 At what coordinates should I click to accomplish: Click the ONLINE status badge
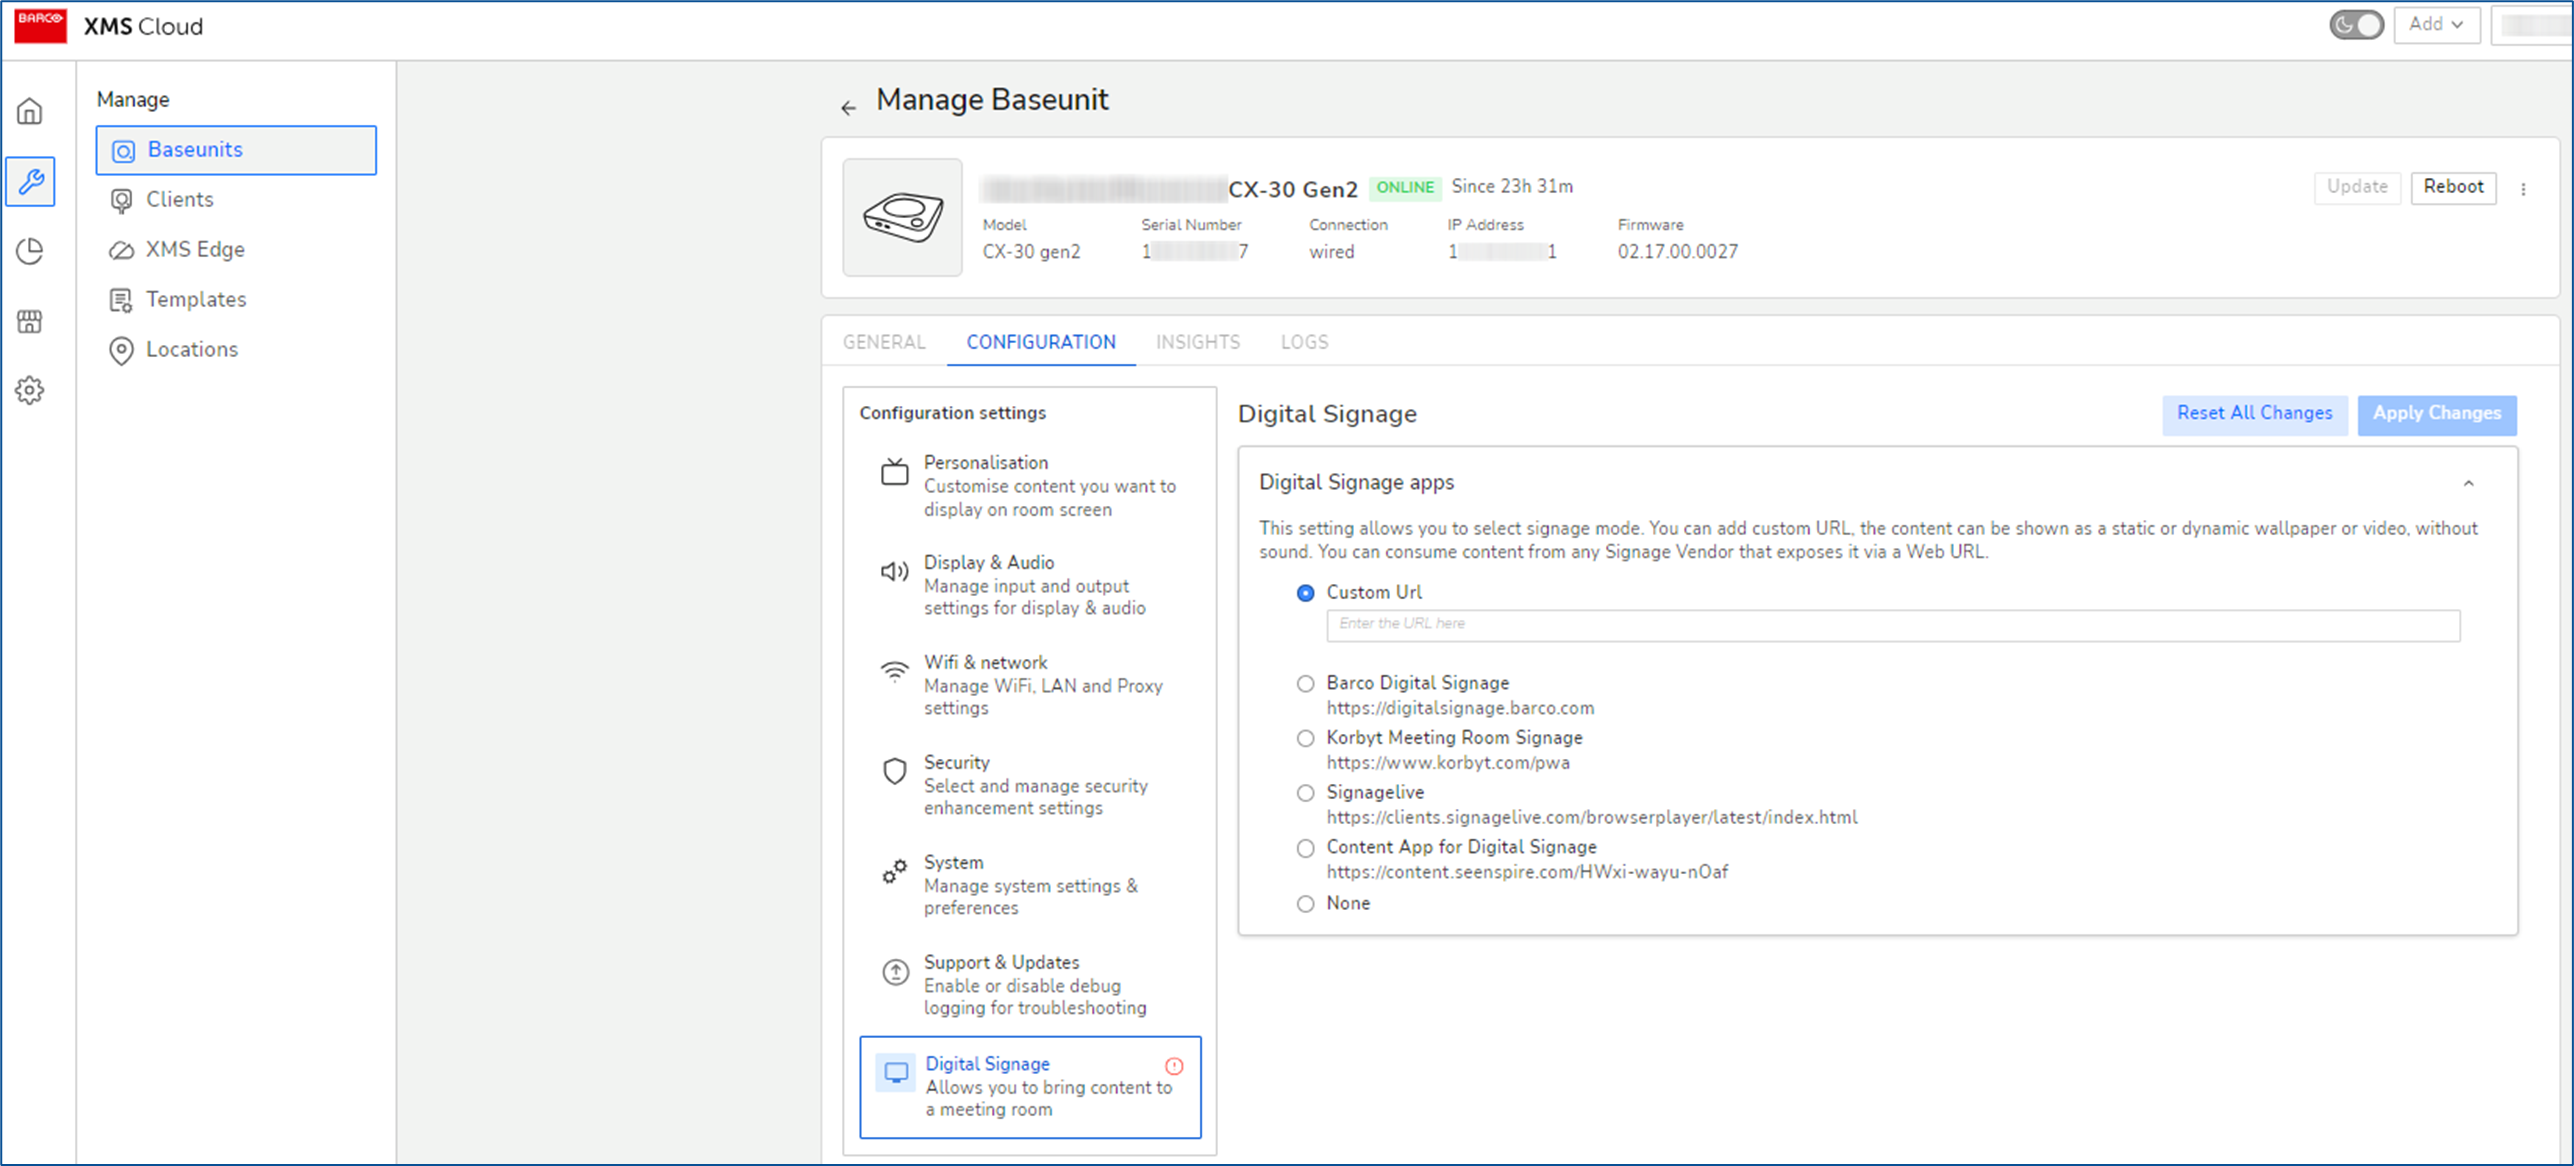pos(1405,187)
